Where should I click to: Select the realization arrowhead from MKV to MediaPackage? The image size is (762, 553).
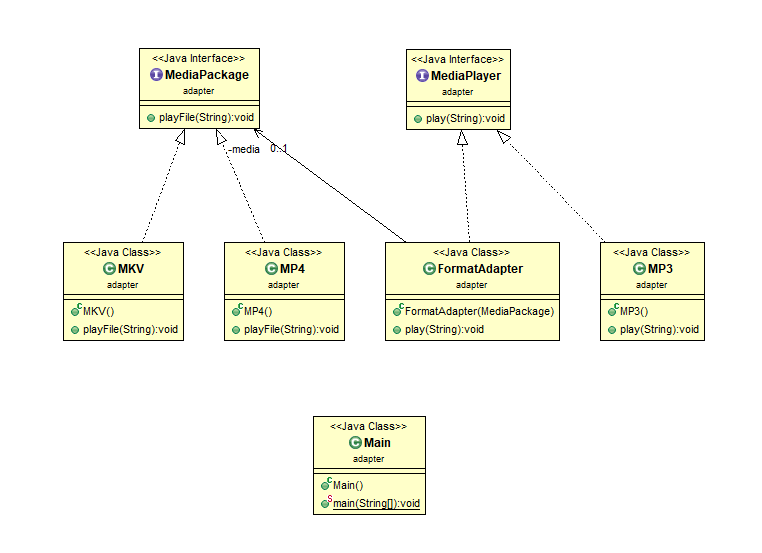click(181, 137)
